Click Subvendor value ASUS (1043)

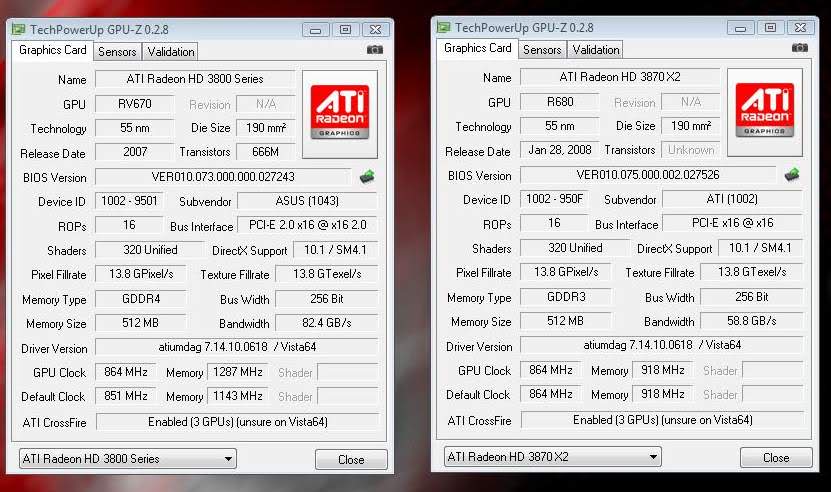tap(307, 201)
